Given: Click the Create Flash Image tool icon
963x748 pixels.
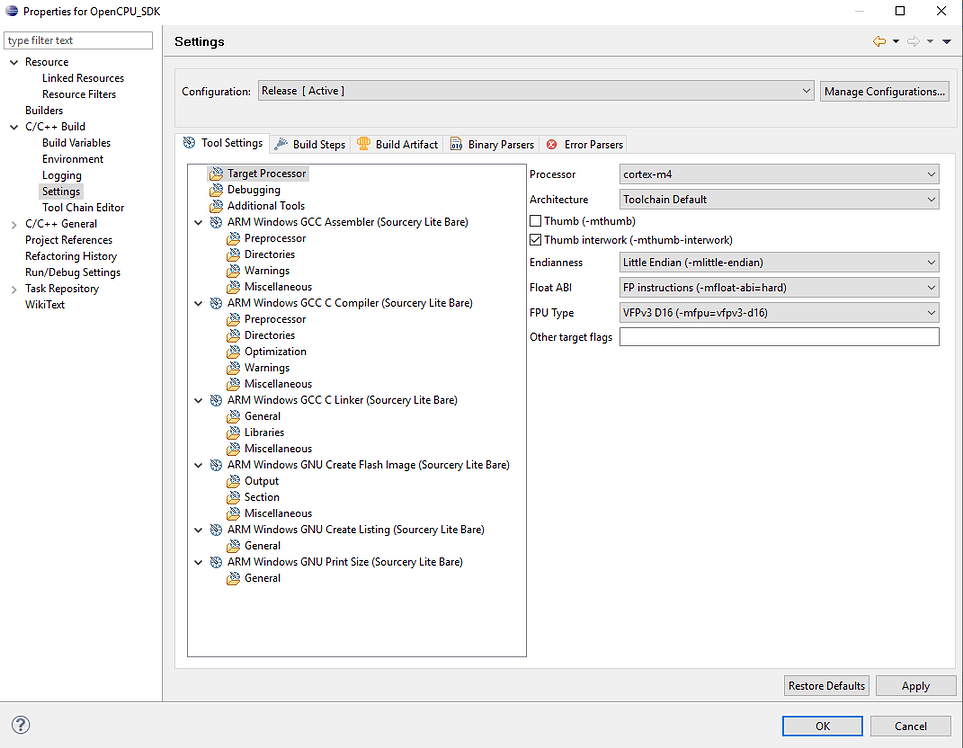Looking at the screenshot, I should tap(216, 465).
